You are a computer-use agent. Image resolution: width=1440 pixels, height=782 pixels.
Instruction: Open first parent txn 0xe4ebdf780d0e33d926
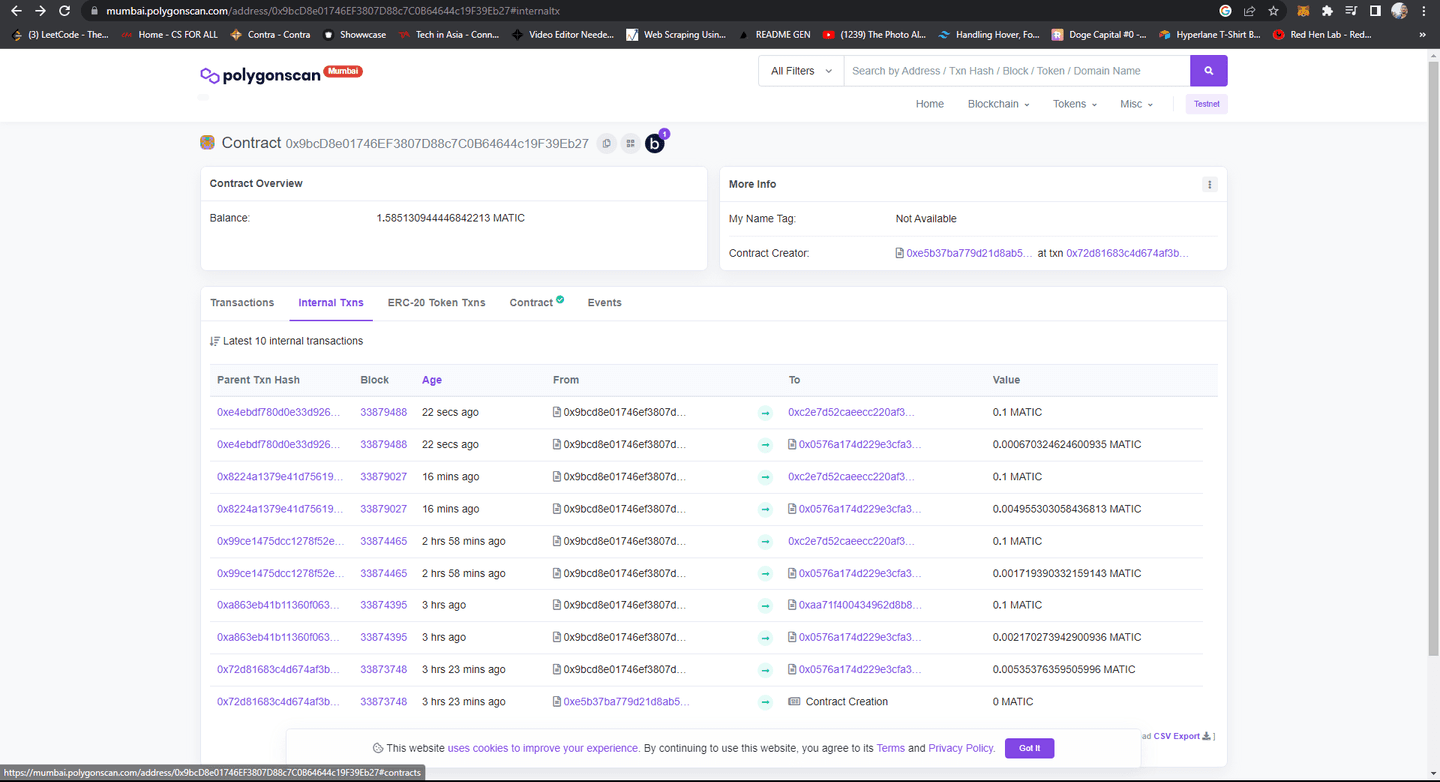pos(279,413)
